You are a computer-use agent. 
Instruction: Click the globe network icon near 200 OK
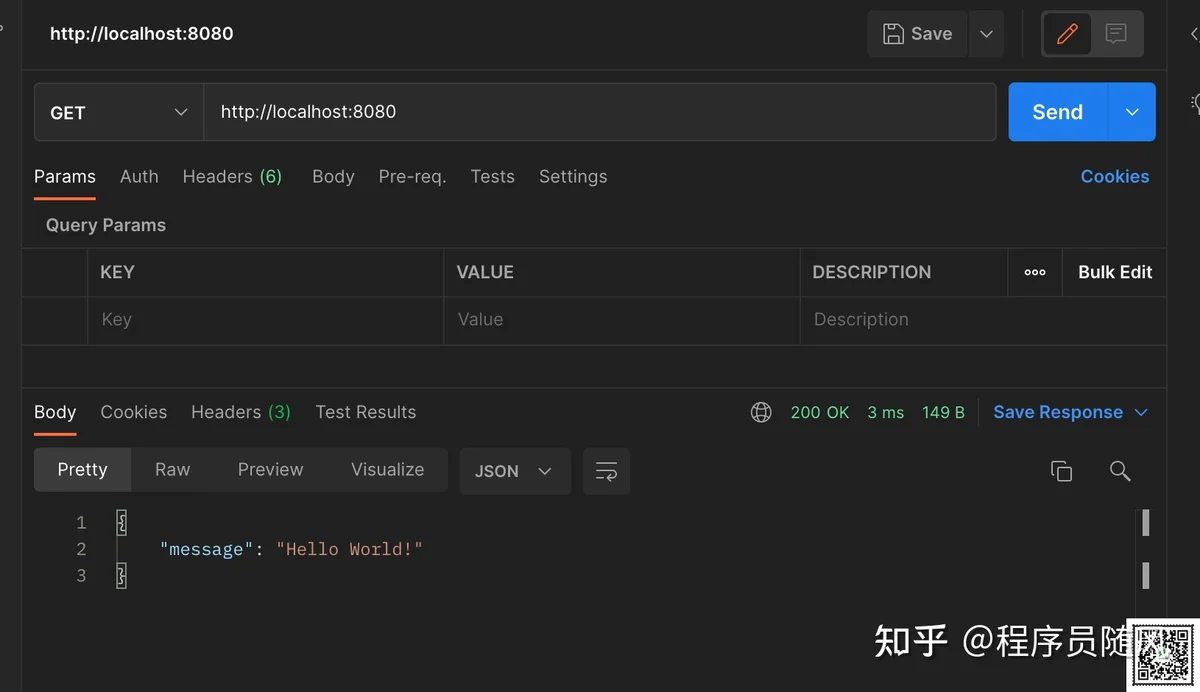(x=761, y=412)
